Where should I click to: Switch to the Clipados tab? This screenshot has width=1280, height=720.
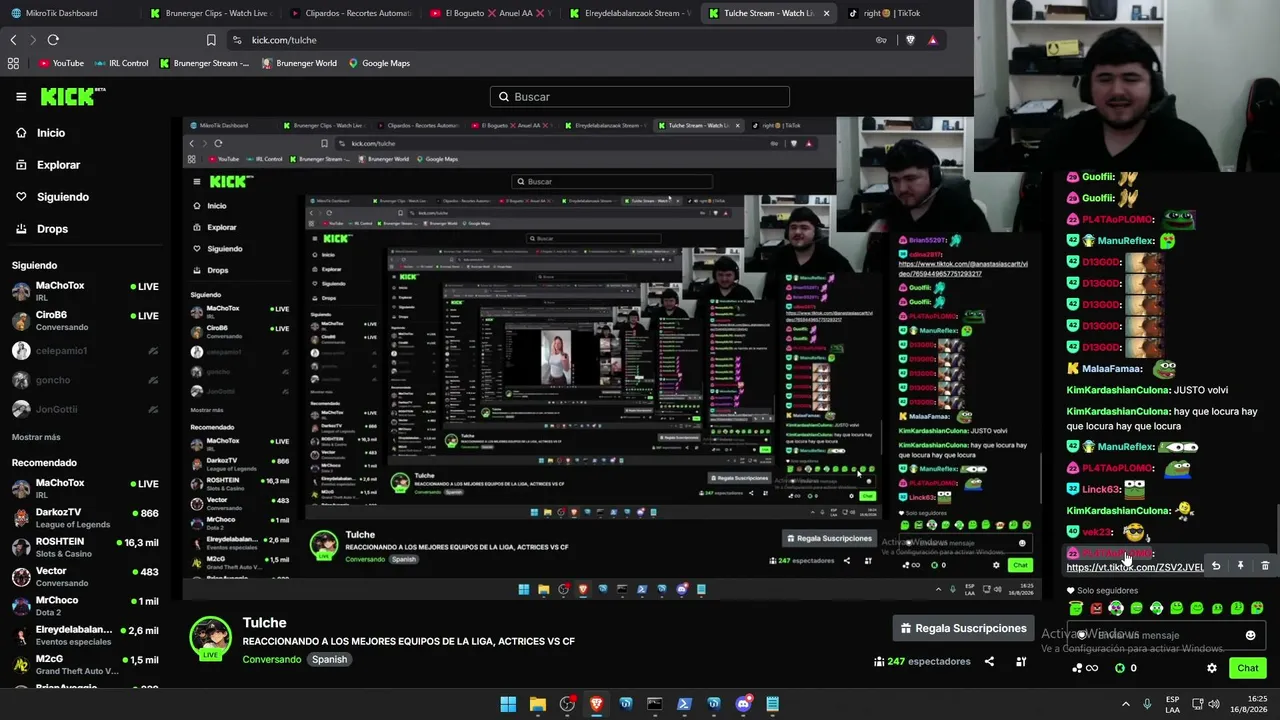349,13
